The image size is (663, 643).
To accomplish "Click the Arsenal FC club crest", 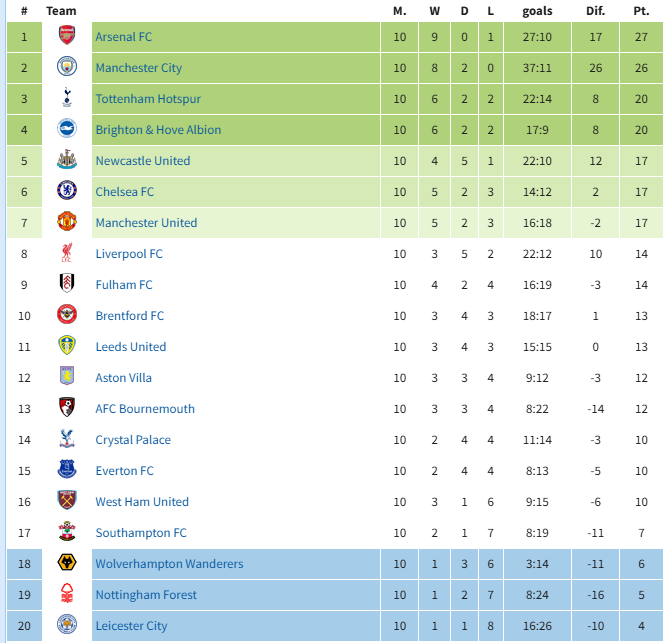I will (67, 37).
